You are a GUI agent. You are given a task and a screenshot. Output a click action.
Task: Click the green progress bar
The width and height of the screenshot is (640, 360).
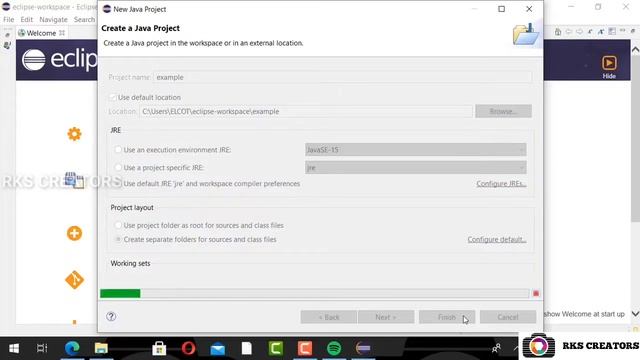click(120, 293)
